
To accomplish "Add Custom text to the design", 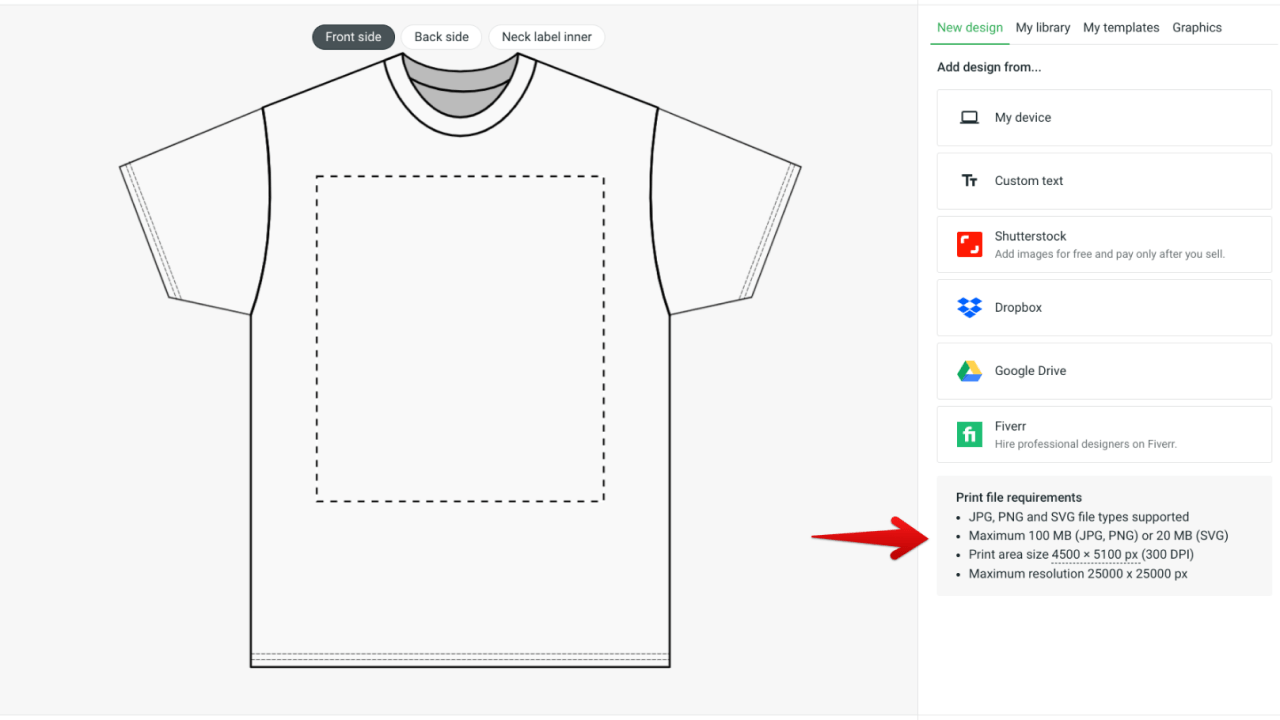I will click(1028, 181).
